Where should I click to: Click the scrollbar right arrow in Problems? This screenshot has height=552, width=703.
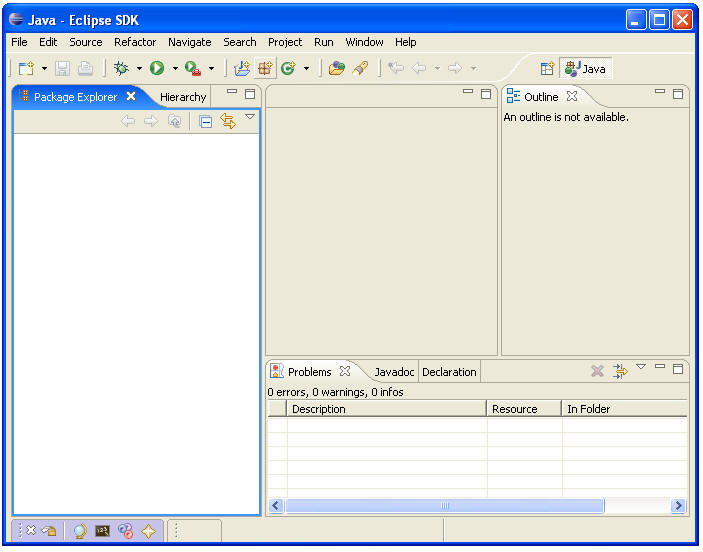[678, 506]
